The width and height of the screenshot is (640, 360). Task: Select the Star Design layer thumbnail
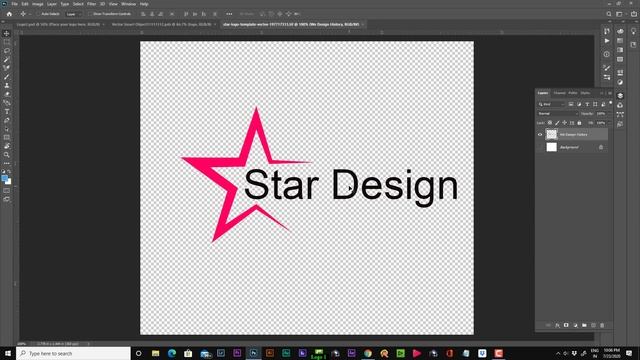point(551,134)
